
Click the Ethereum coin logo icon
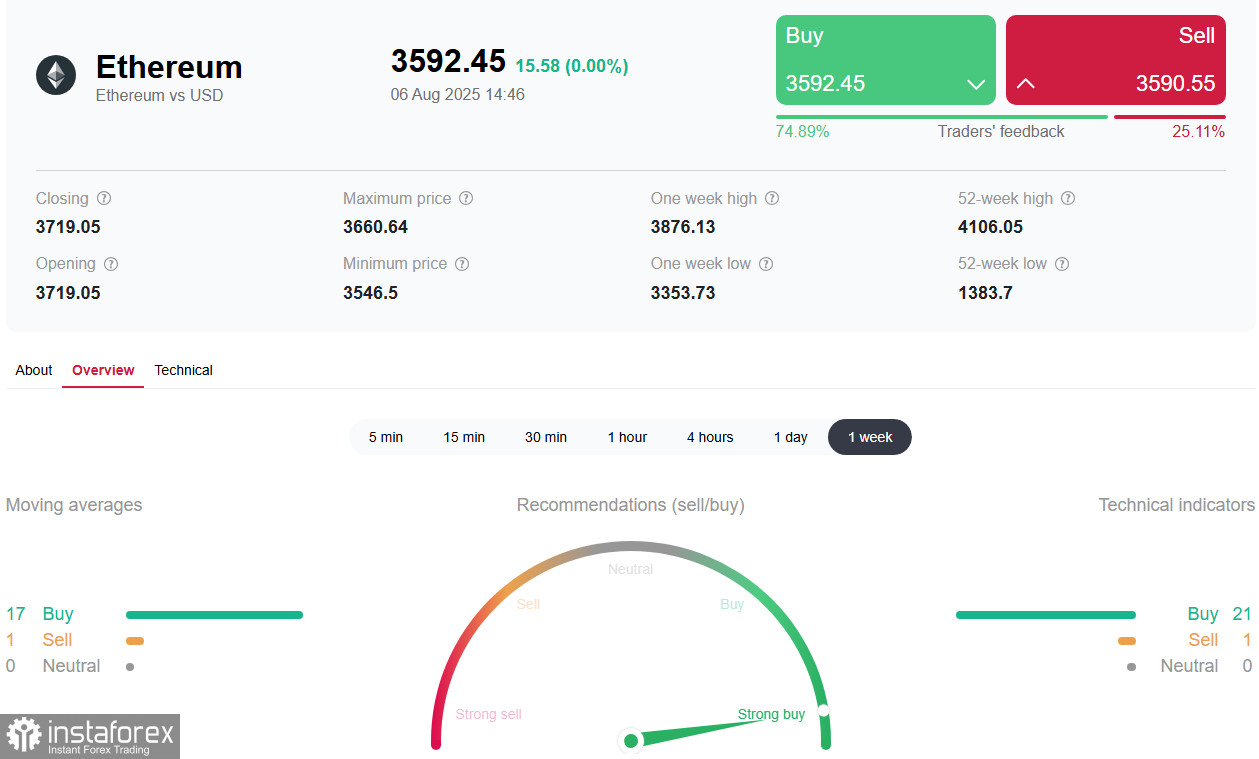pos(56,75)
